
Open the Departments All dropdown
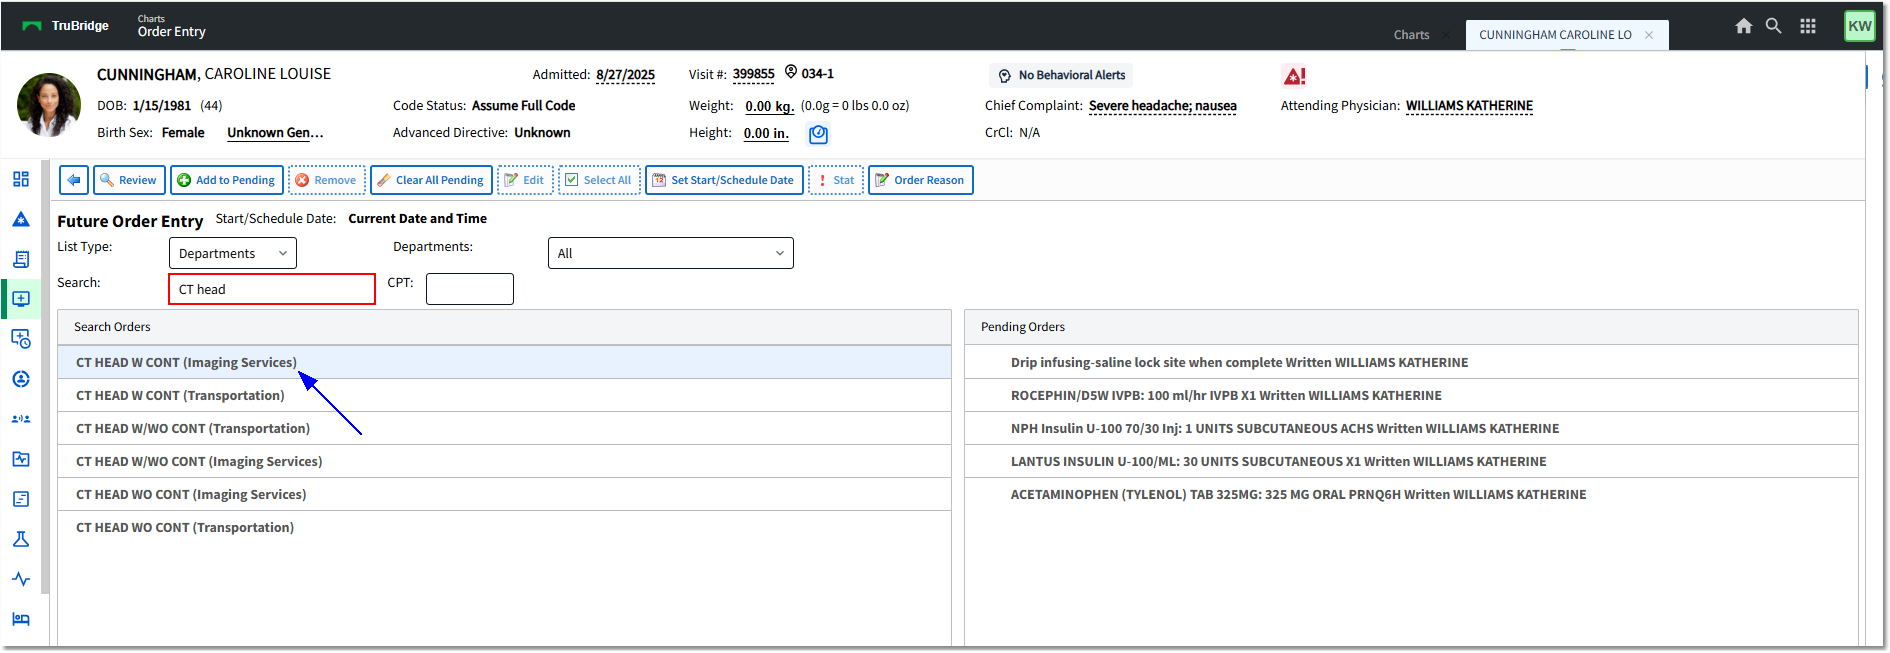671,253
